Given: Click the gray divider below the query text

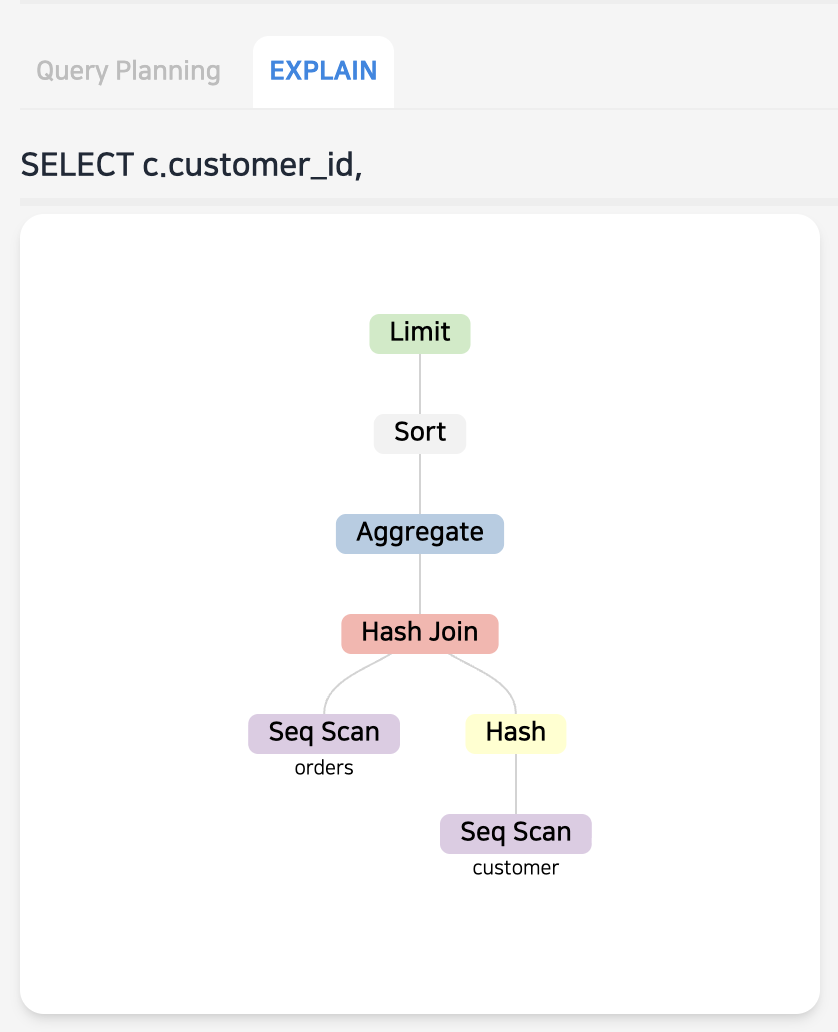Looking at the screenshot, I should pos(420,202).
